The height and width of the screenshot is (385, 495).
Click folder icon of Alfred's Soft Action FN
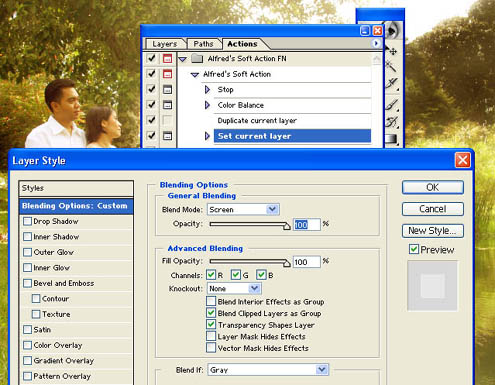pyautogui.click(x=197, y=59)
